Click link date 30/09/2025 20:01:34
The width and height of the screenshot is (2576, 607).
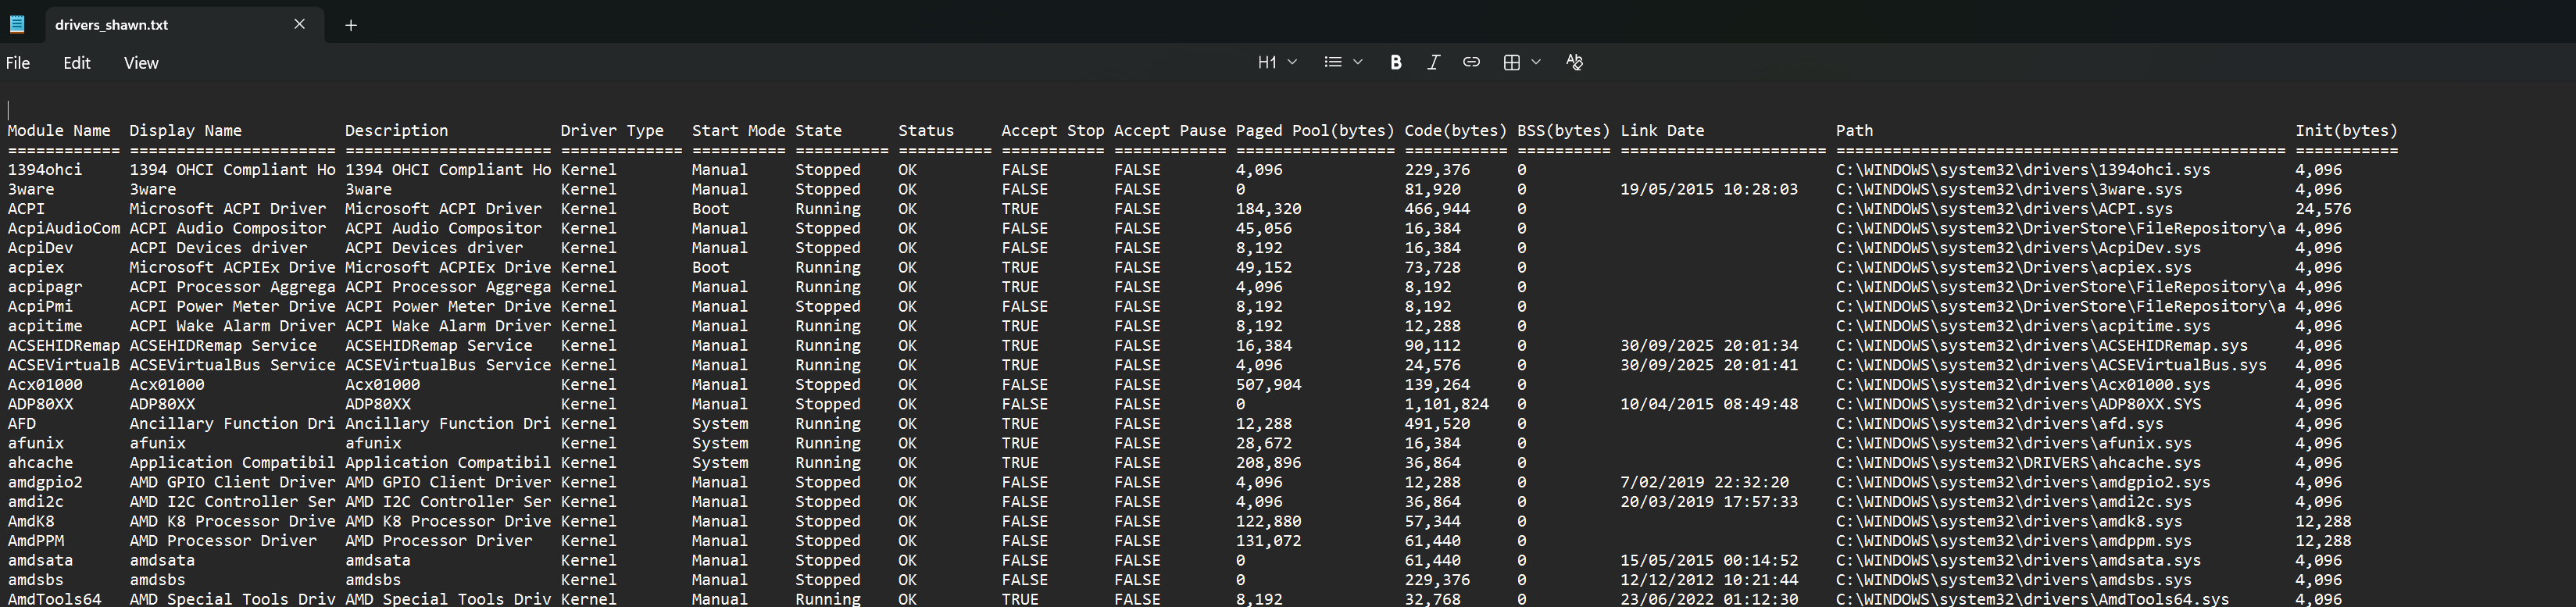[x=1709, y=346]
